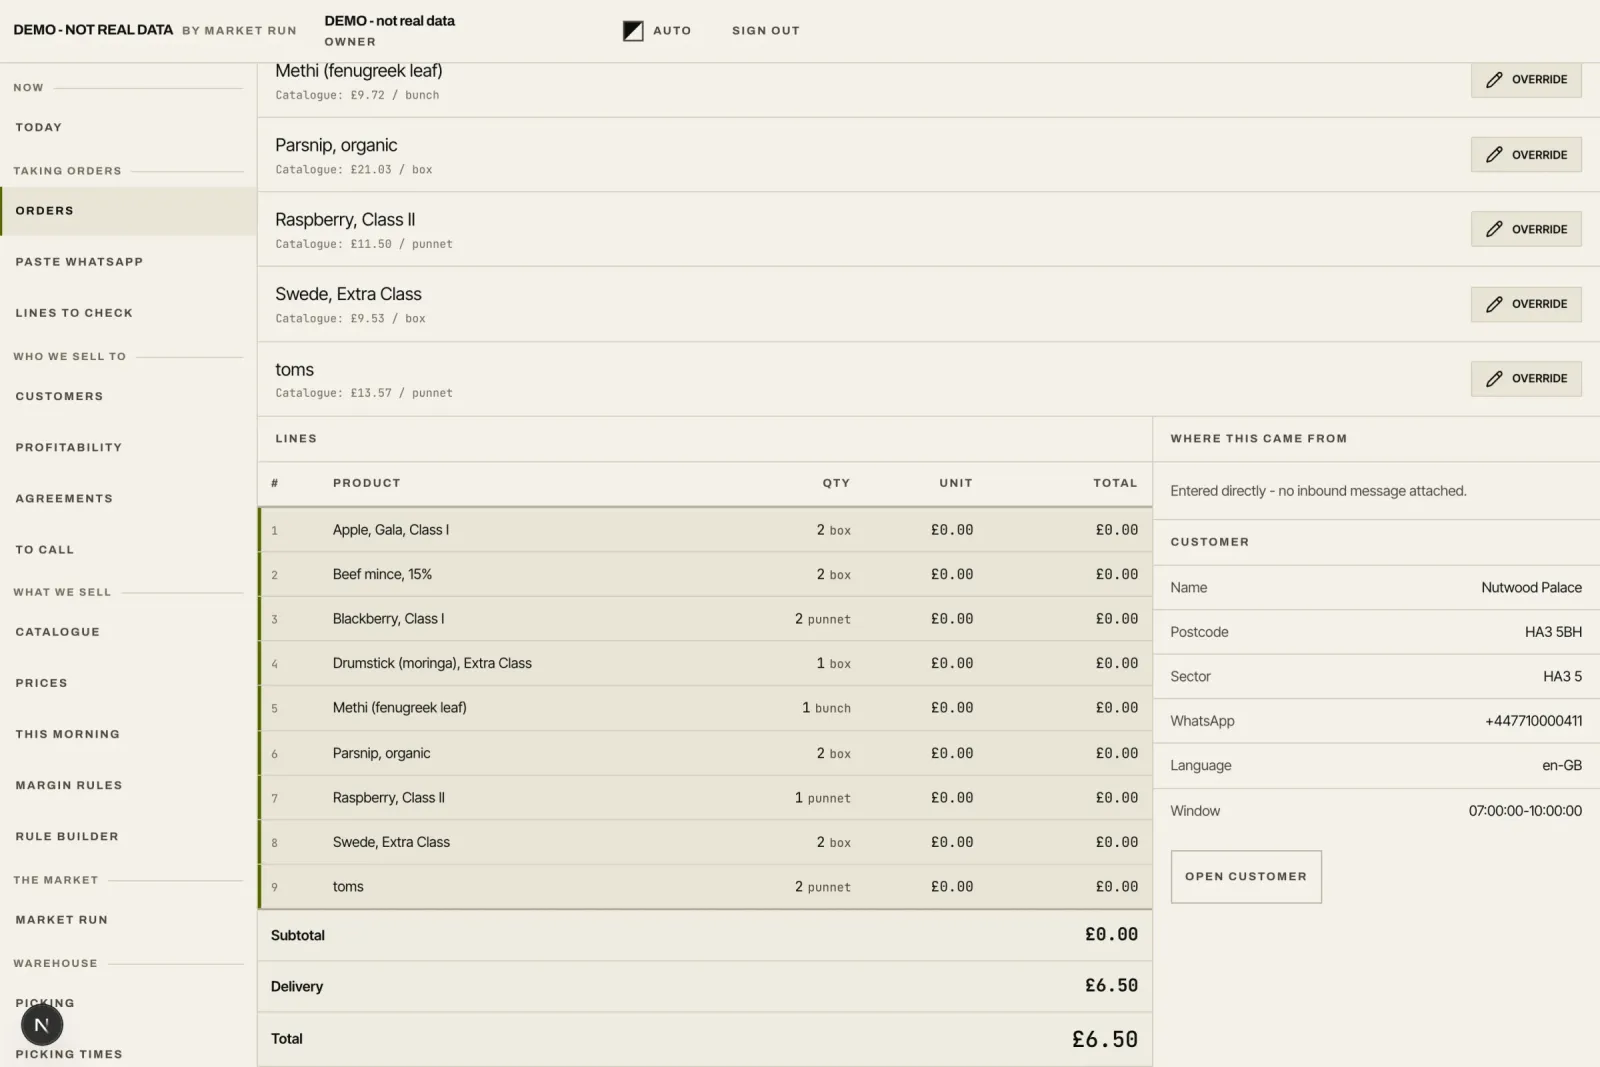Select Methi (fenugreek leaf) in Lines table
This screenshot has height=1067, width=1600.
click(x=705, y=708)
